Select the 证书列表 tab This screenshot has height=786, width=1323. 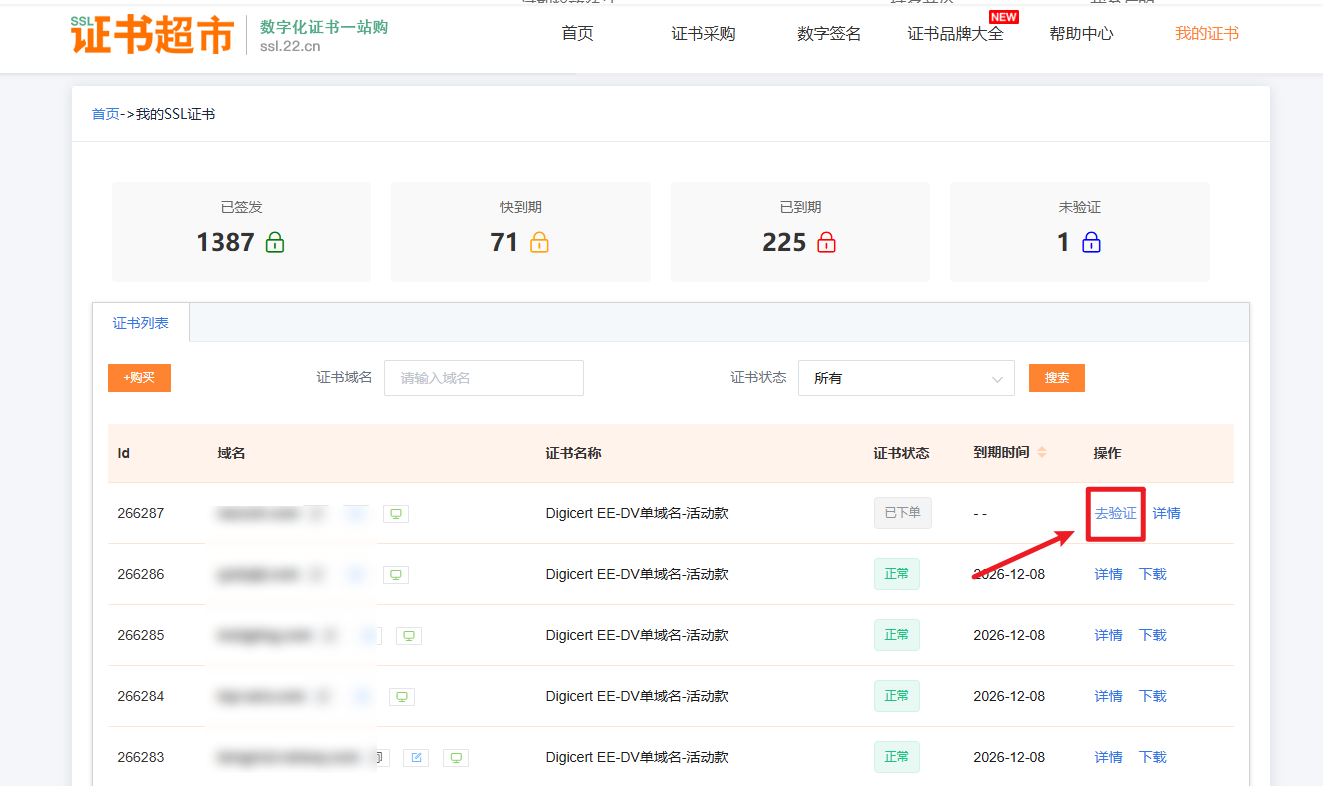[x=141, y=323]
